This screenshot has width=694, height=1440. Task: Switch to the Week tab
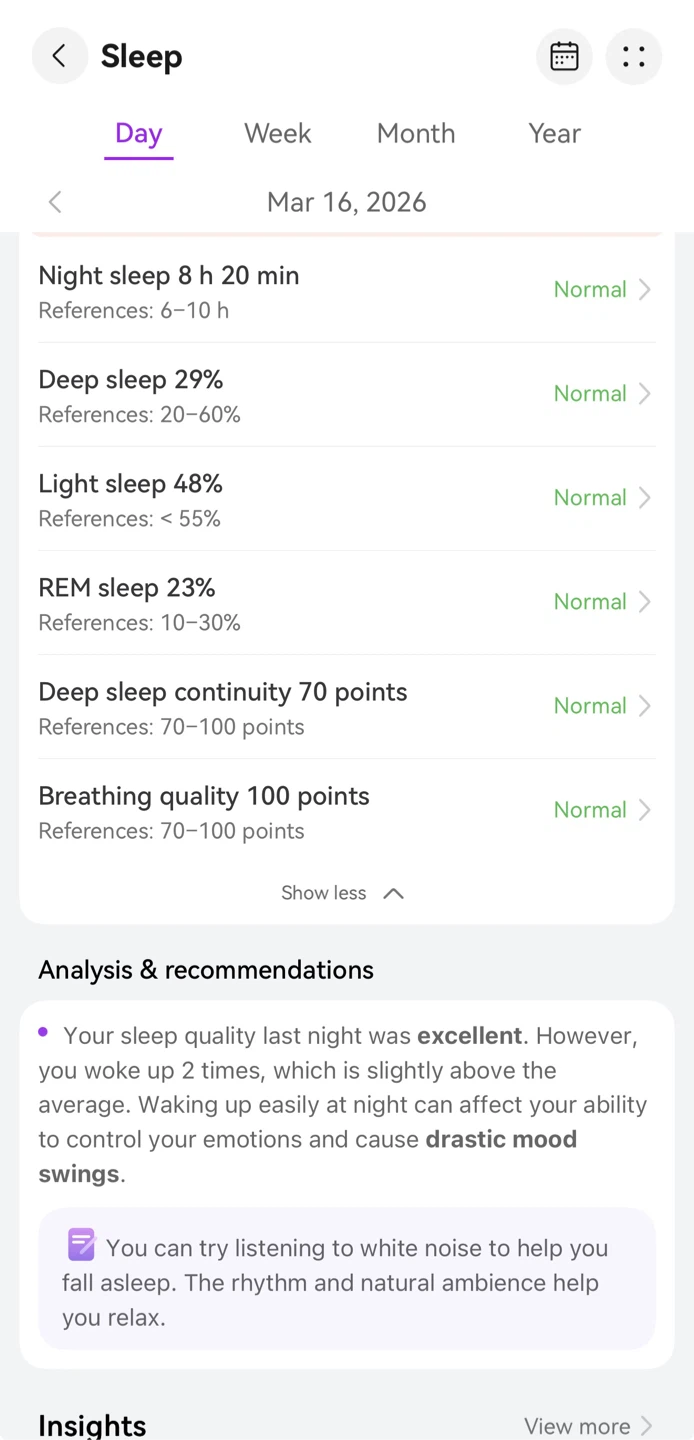pos(278,133)
